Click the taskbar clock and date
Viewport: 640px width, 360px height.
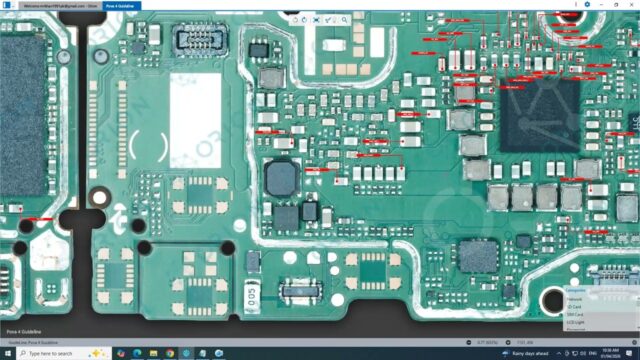pos(611,353)
